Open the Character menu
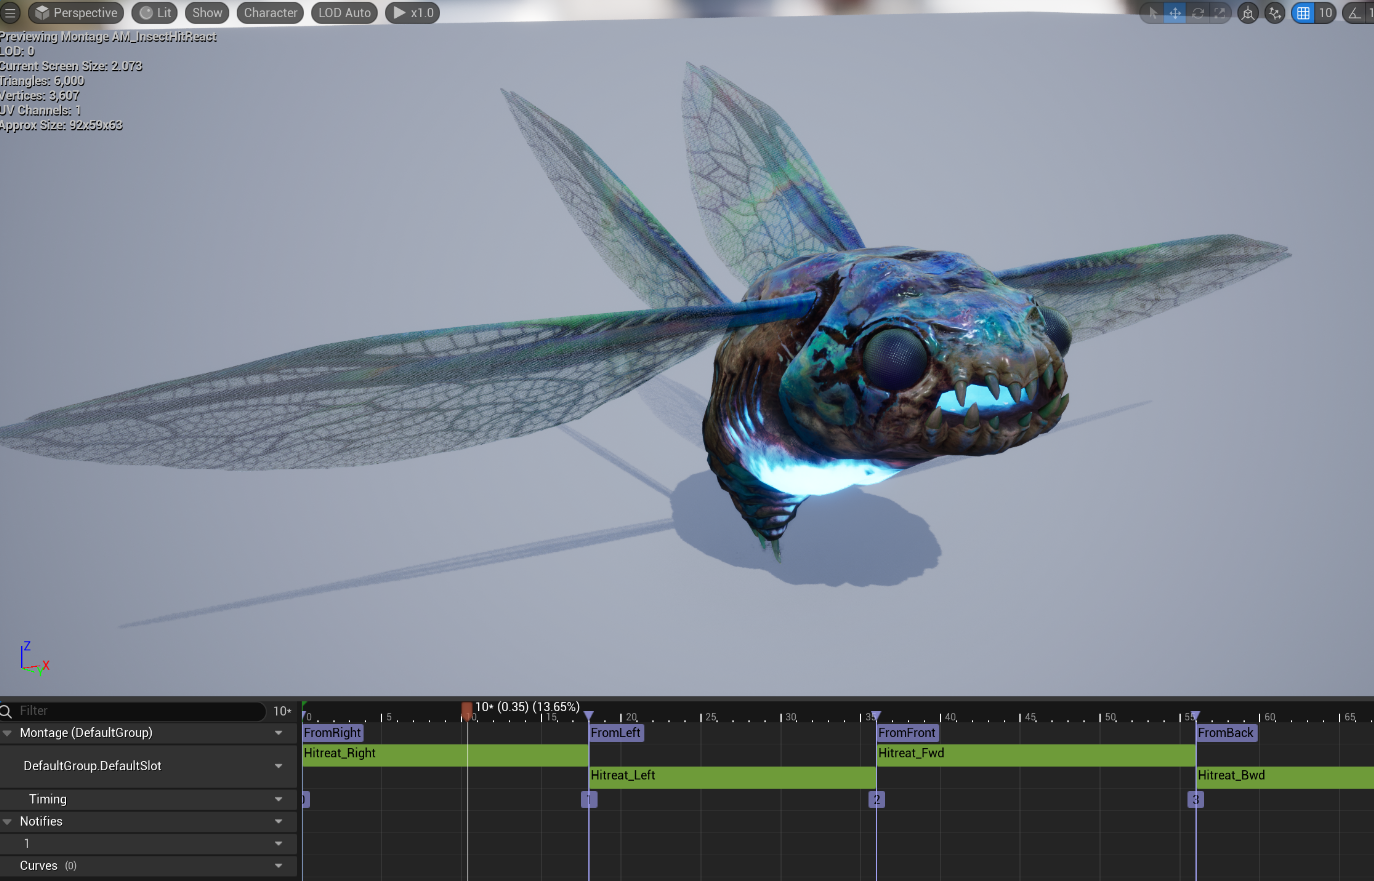1374x881 pixels. (270, 13)
